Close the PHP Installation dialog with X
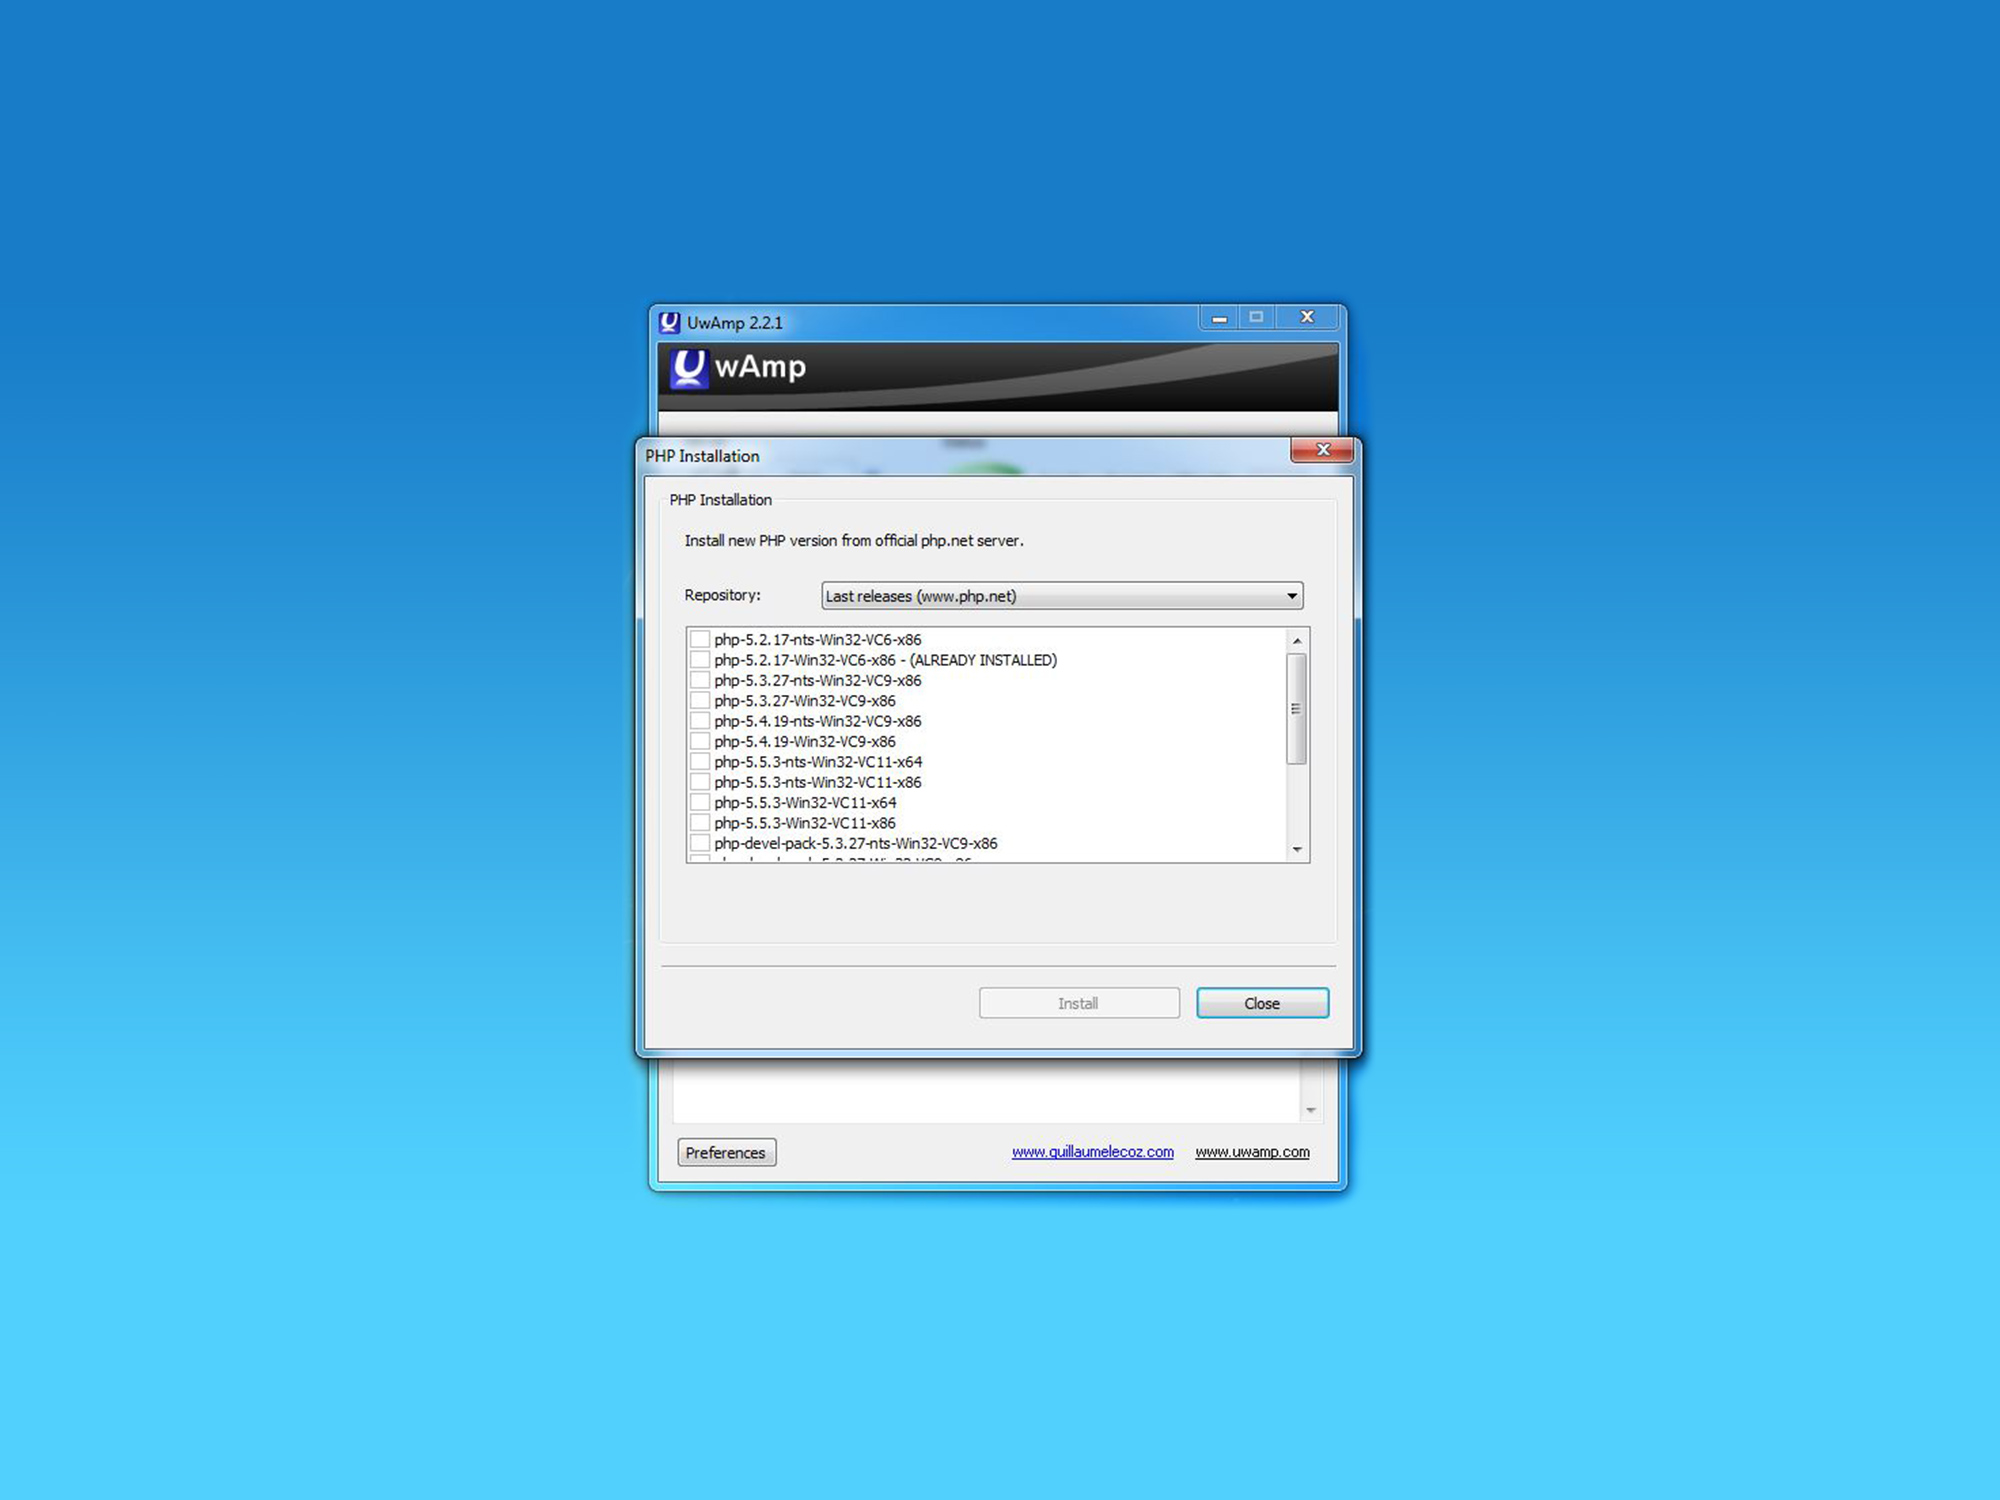 [1322, 450]
